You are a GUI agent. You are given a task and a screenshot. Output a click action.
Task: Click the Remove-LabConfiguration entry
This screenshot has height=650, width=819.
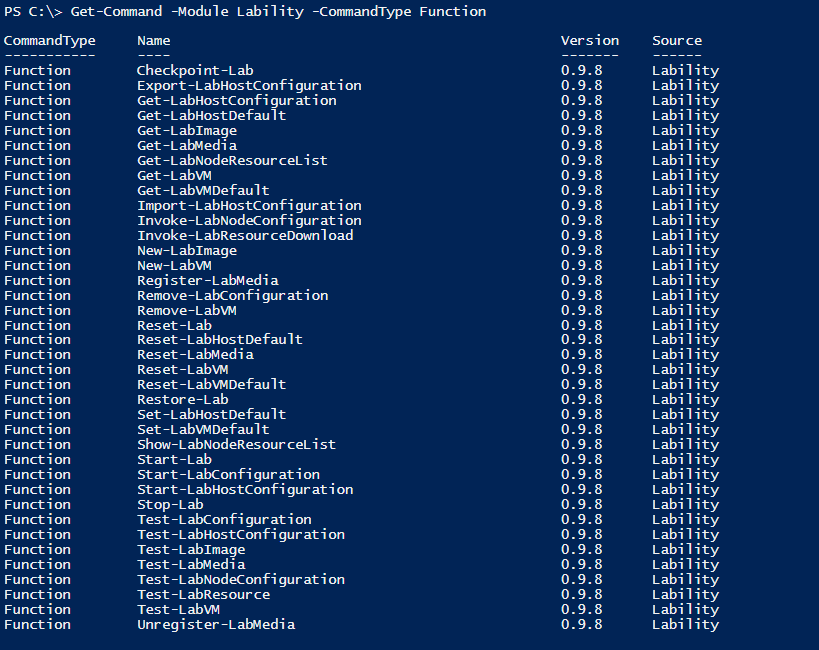point(232,296)
